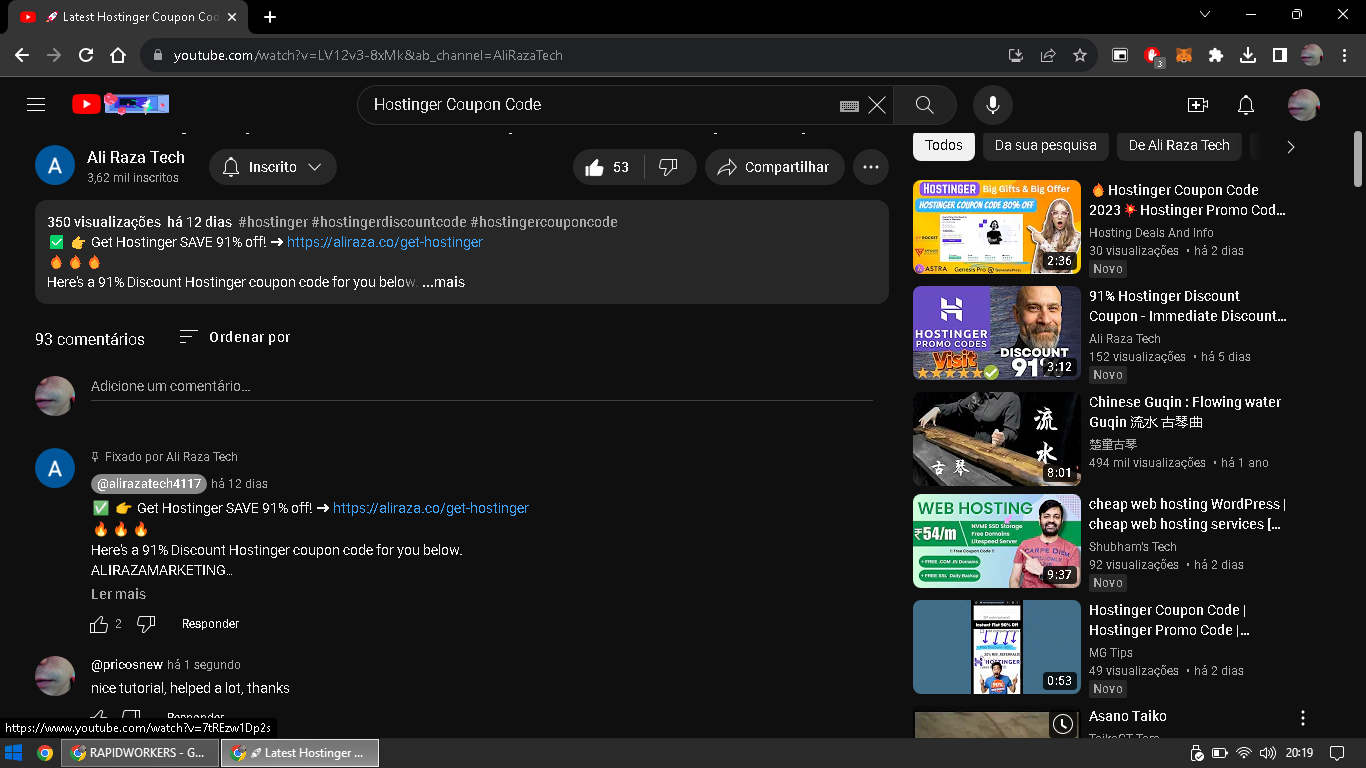Open aliraza.co link in pinned comment
The width and height of the screenshot is (1366, 768).
pos(431,508)
